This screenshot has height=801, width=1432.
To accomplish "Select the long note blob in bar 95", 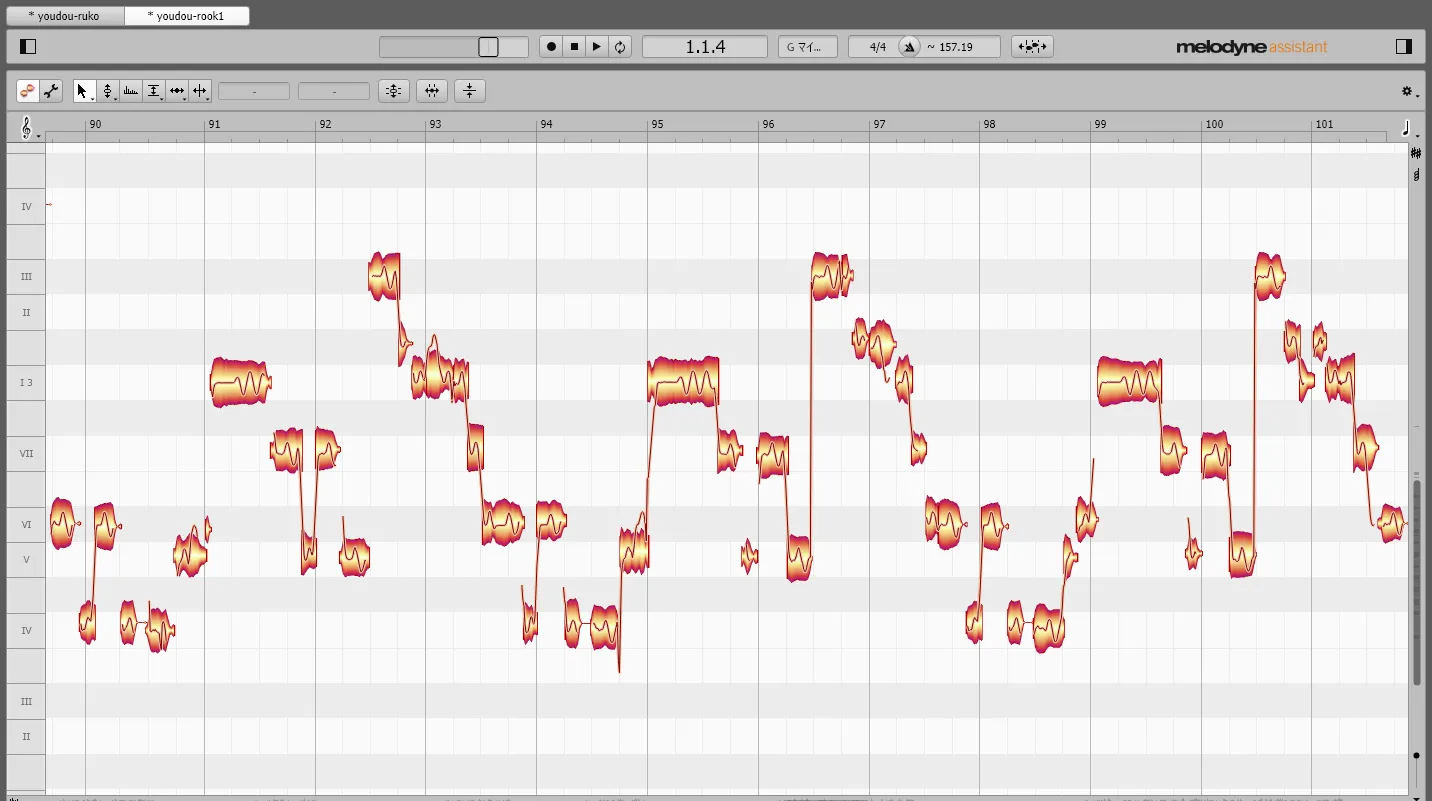I will click(684, 381).
